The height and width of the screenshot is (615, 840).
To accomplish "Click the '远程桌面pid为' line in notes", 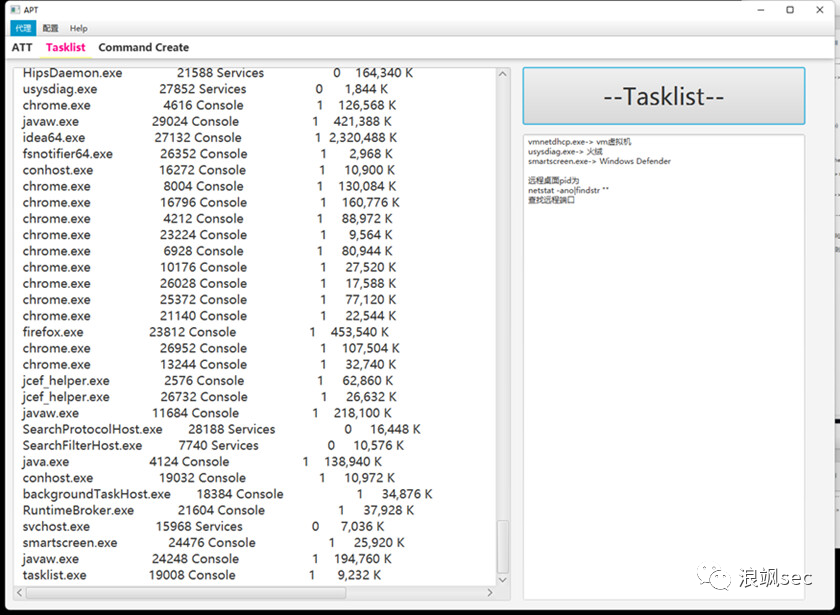I will coord(553,181).
